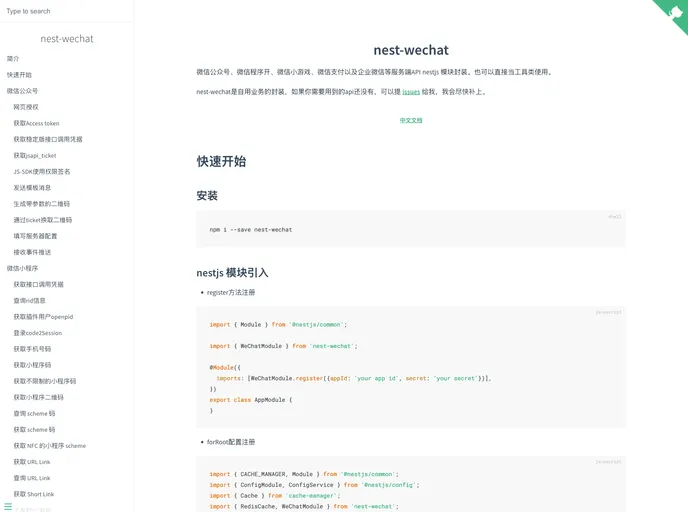Image resolution: width=688 pixels, height=512 pixels.
Task: Open 获取手机号码 sidebar entry
Action: tap(32, 349)
